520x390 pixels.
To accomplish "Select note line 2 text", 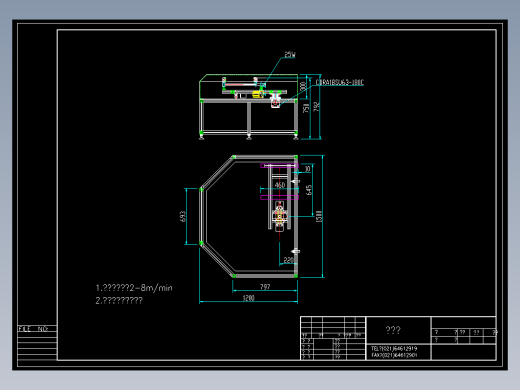I will [x=119, y=300].
